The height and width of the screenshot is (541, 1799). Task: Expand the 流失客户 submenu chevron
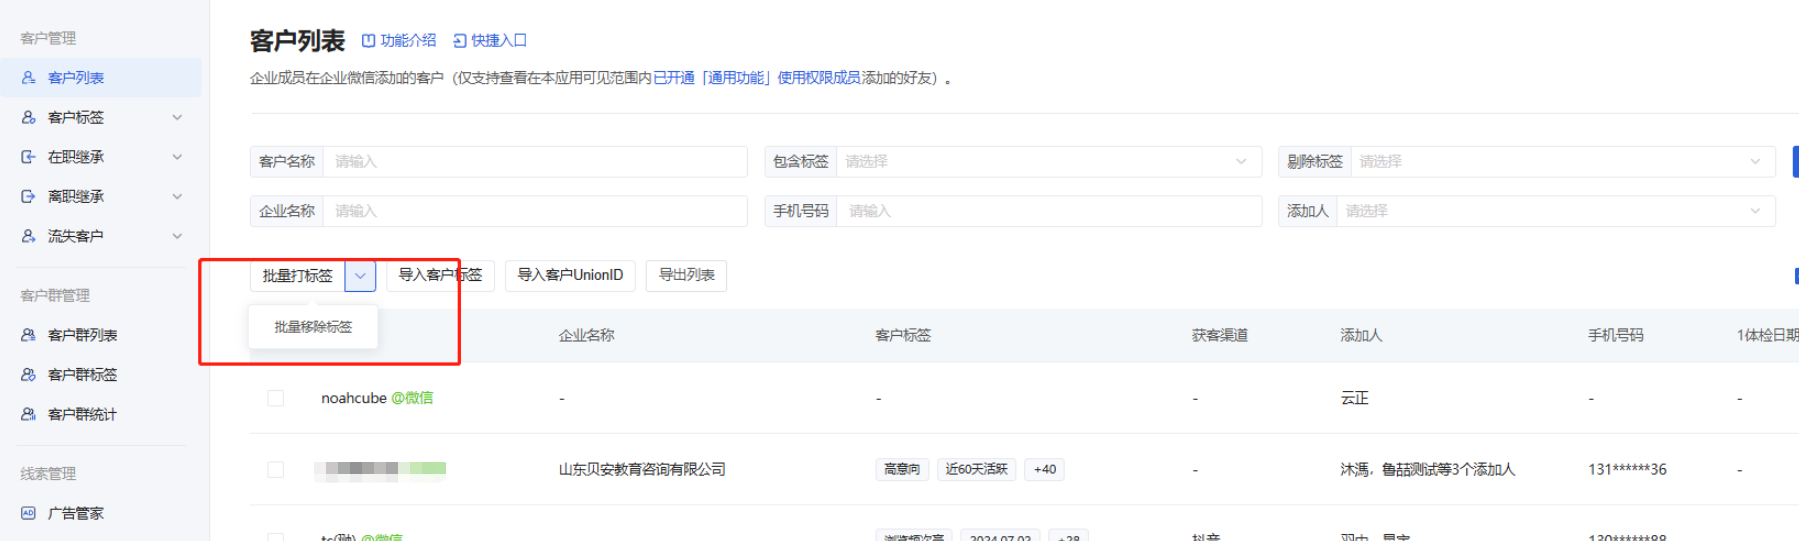(177, 236)
